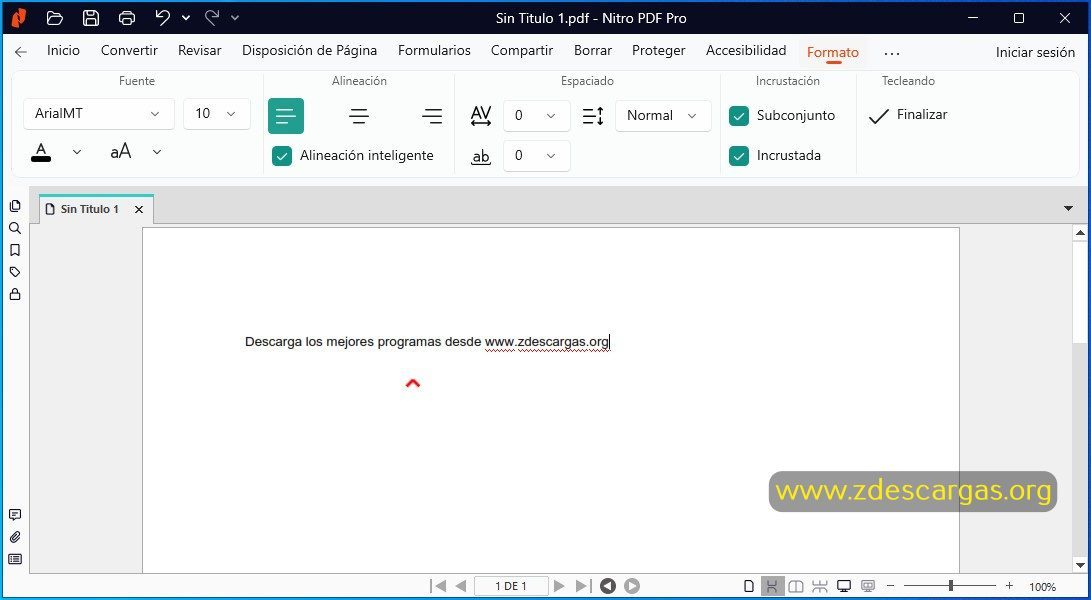Go to the next page

coord(559,586)
